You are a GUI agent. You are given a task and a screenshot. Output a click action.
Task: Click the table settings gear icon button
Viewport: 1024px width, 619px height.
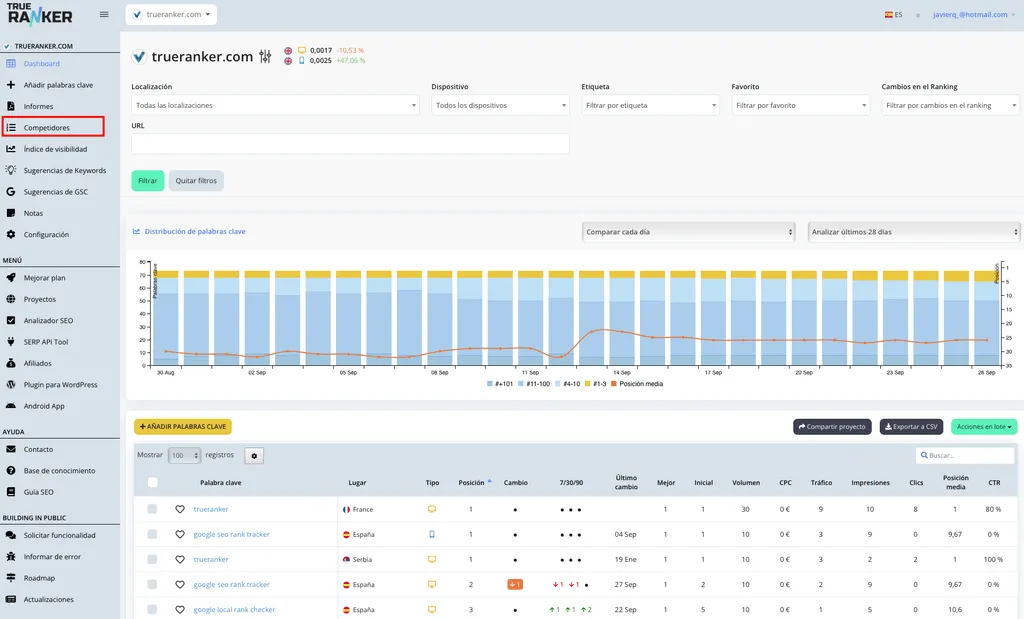[x=254, y=456]
